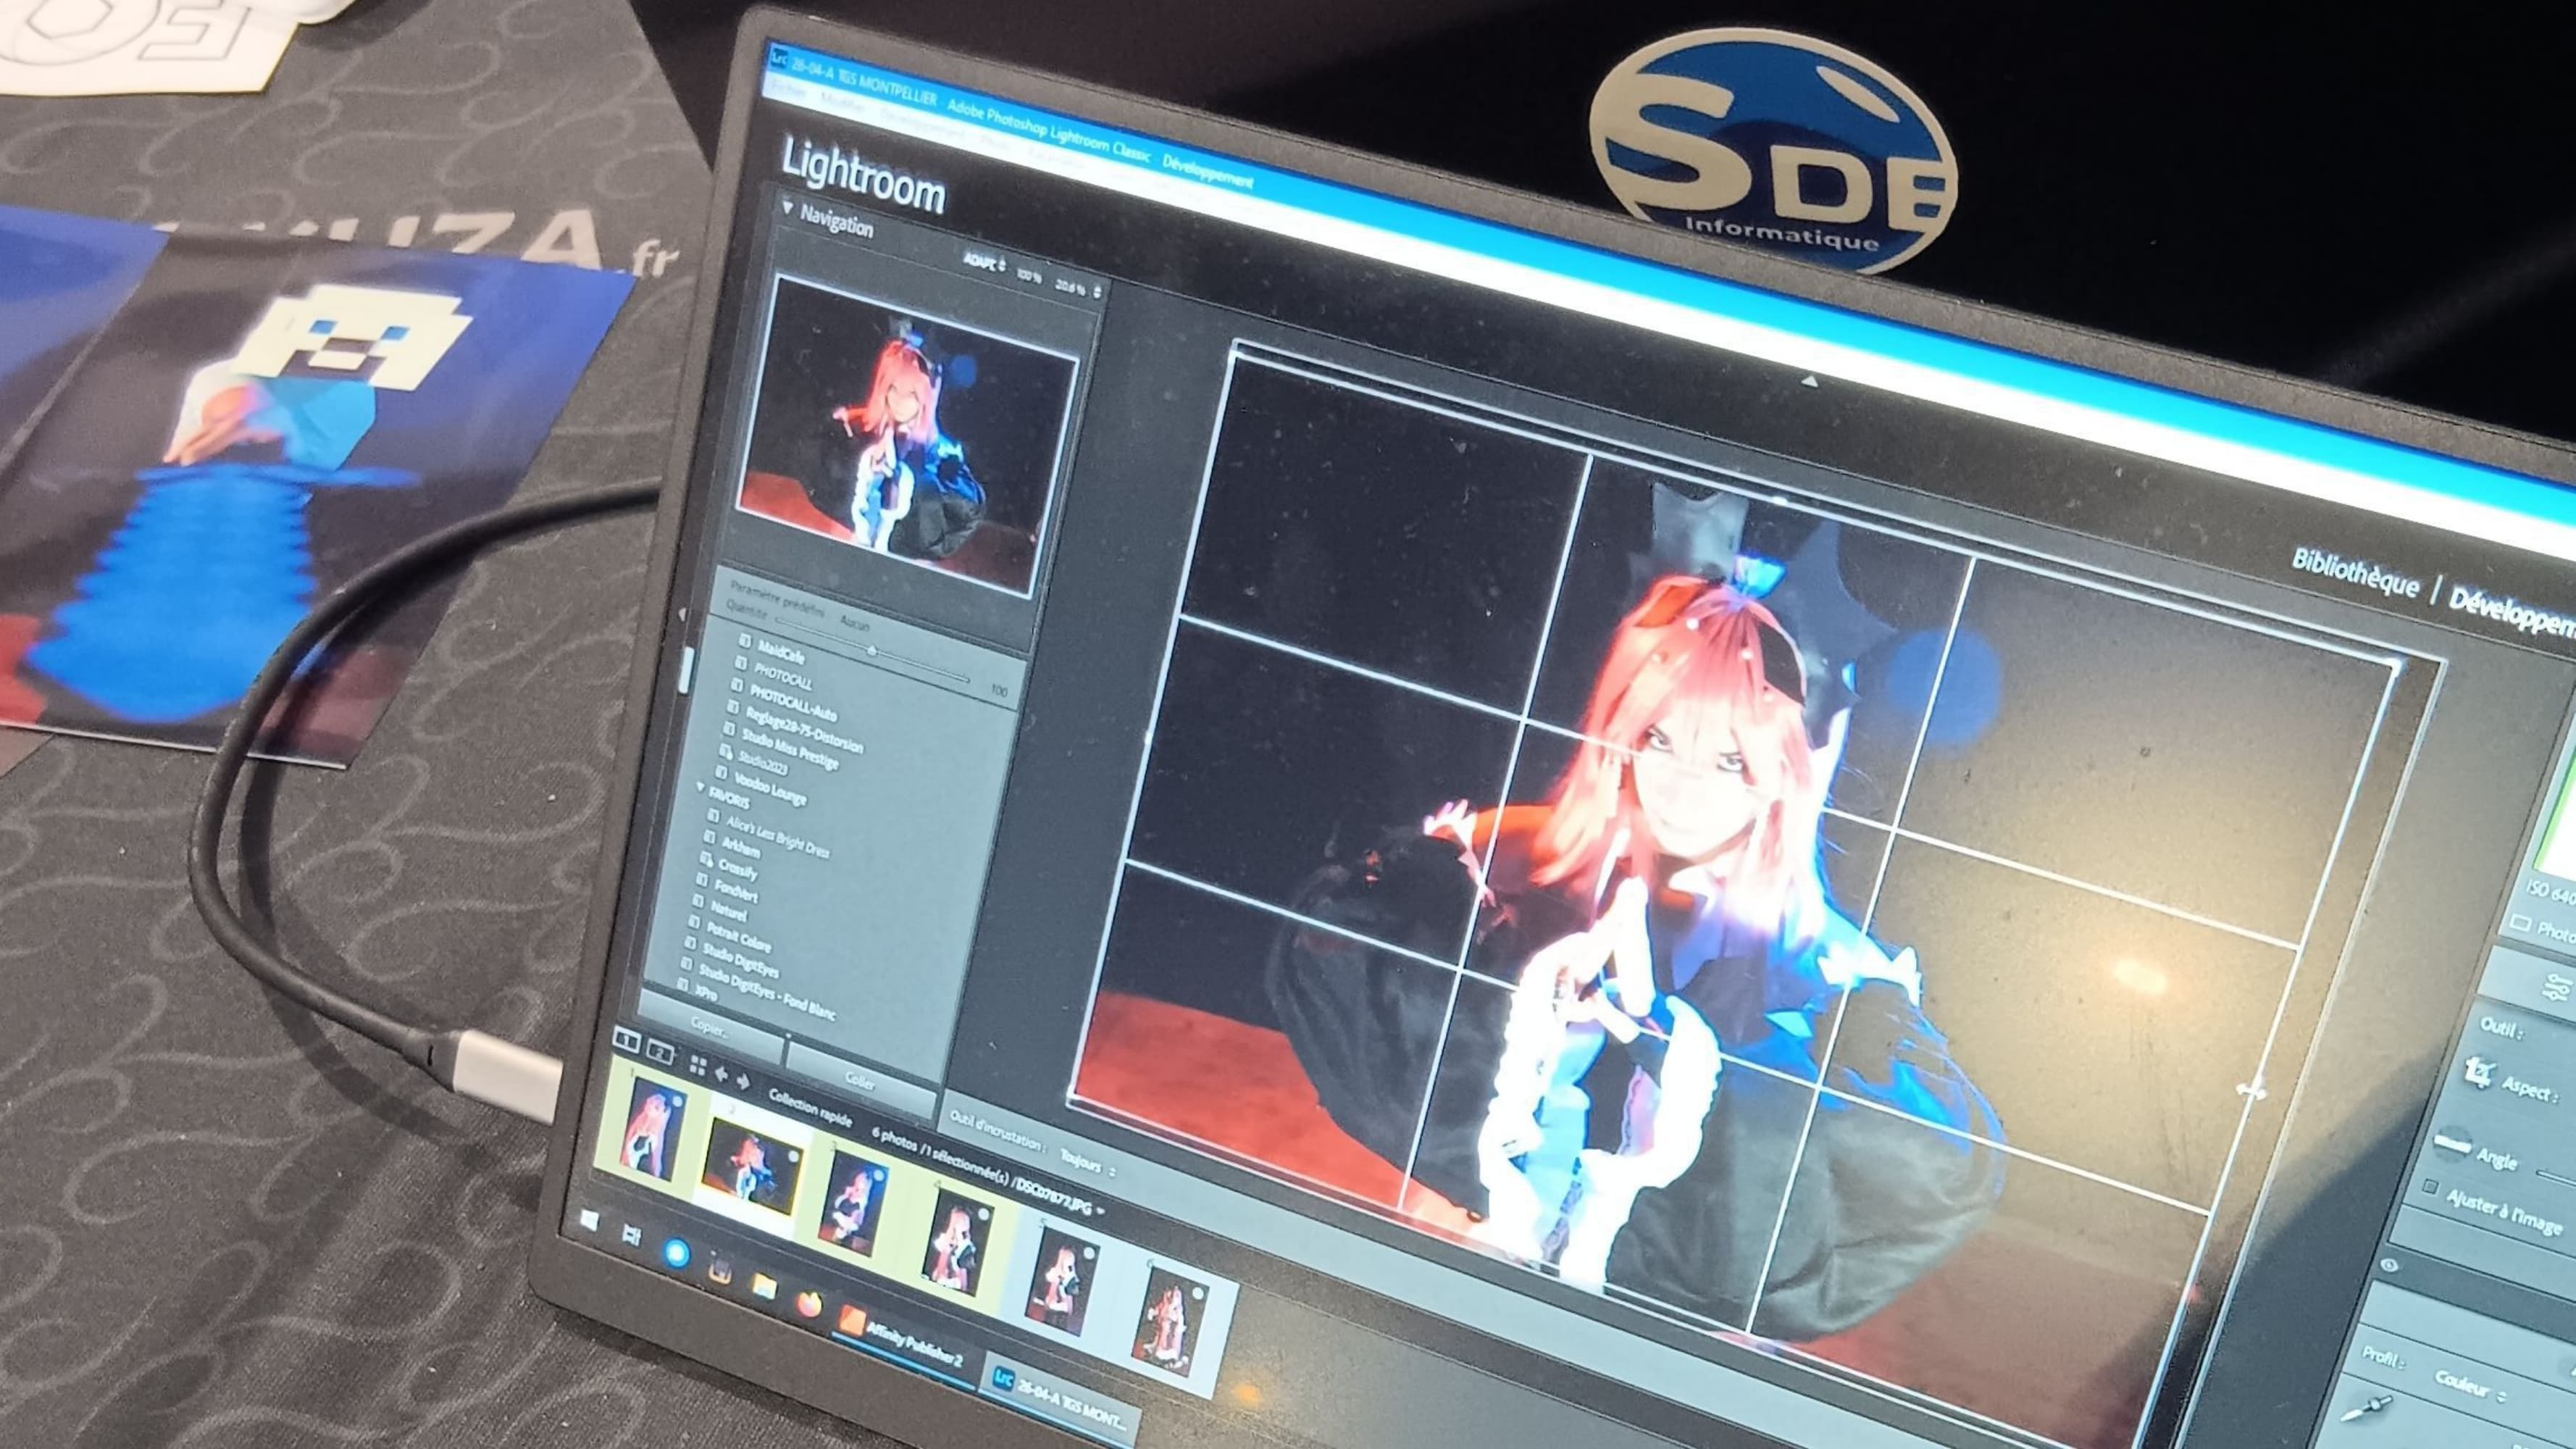
Task: Apply the Voodoo Lounge preset
Action: pyautogui.click(x=769, y=788)
